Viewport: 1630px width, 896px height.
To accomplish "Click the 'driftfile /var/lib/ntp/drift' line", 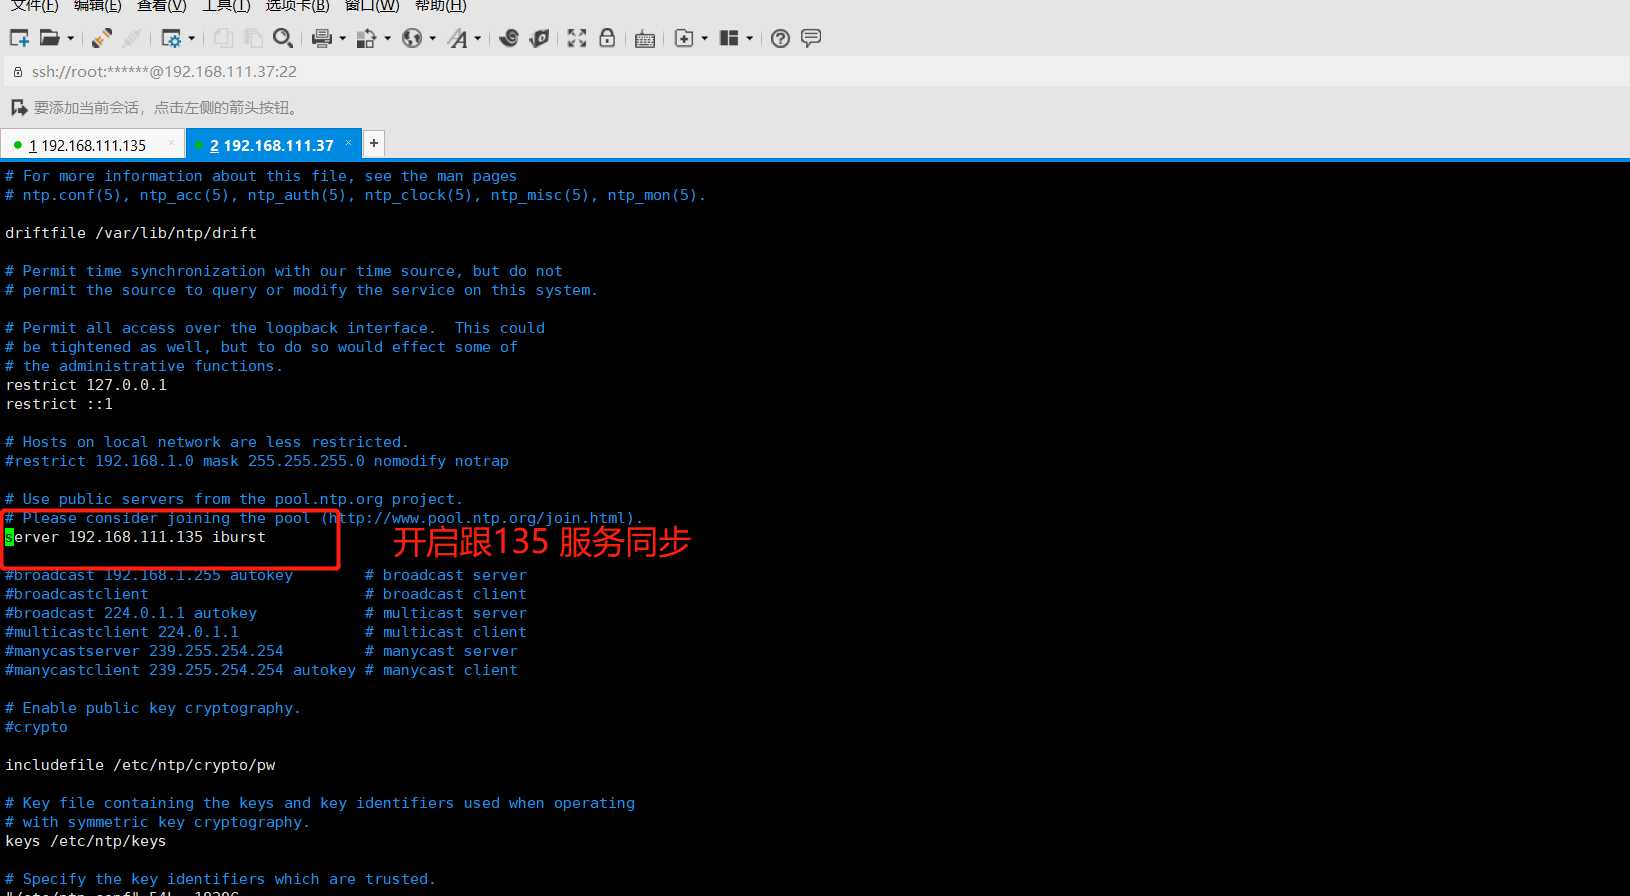I will pos(131,233).
